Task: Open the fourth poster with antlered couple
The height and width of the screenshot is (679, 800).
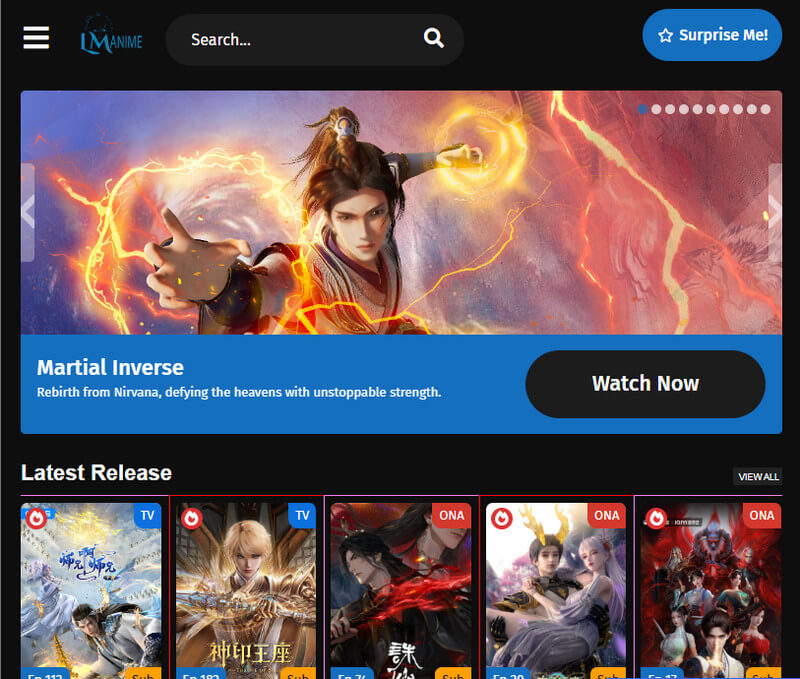Action: coord(556,591)
